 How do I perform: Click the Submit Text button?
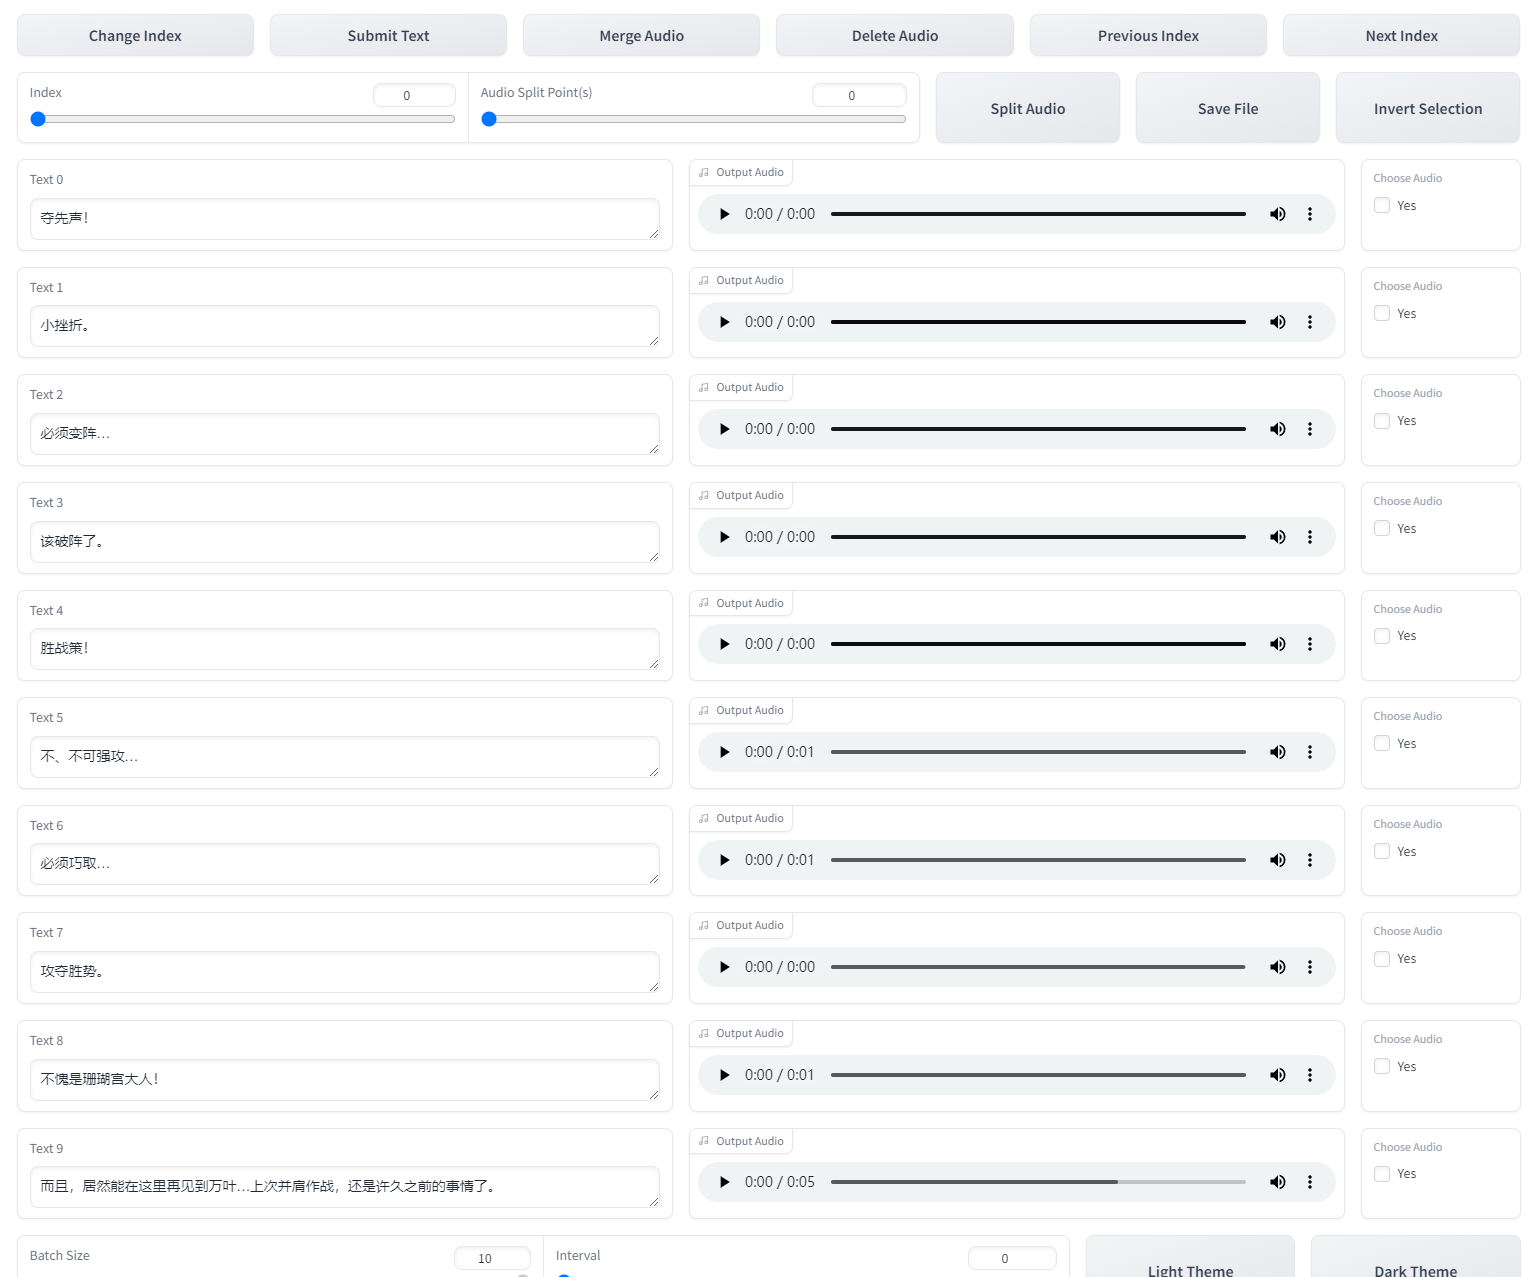388,36
